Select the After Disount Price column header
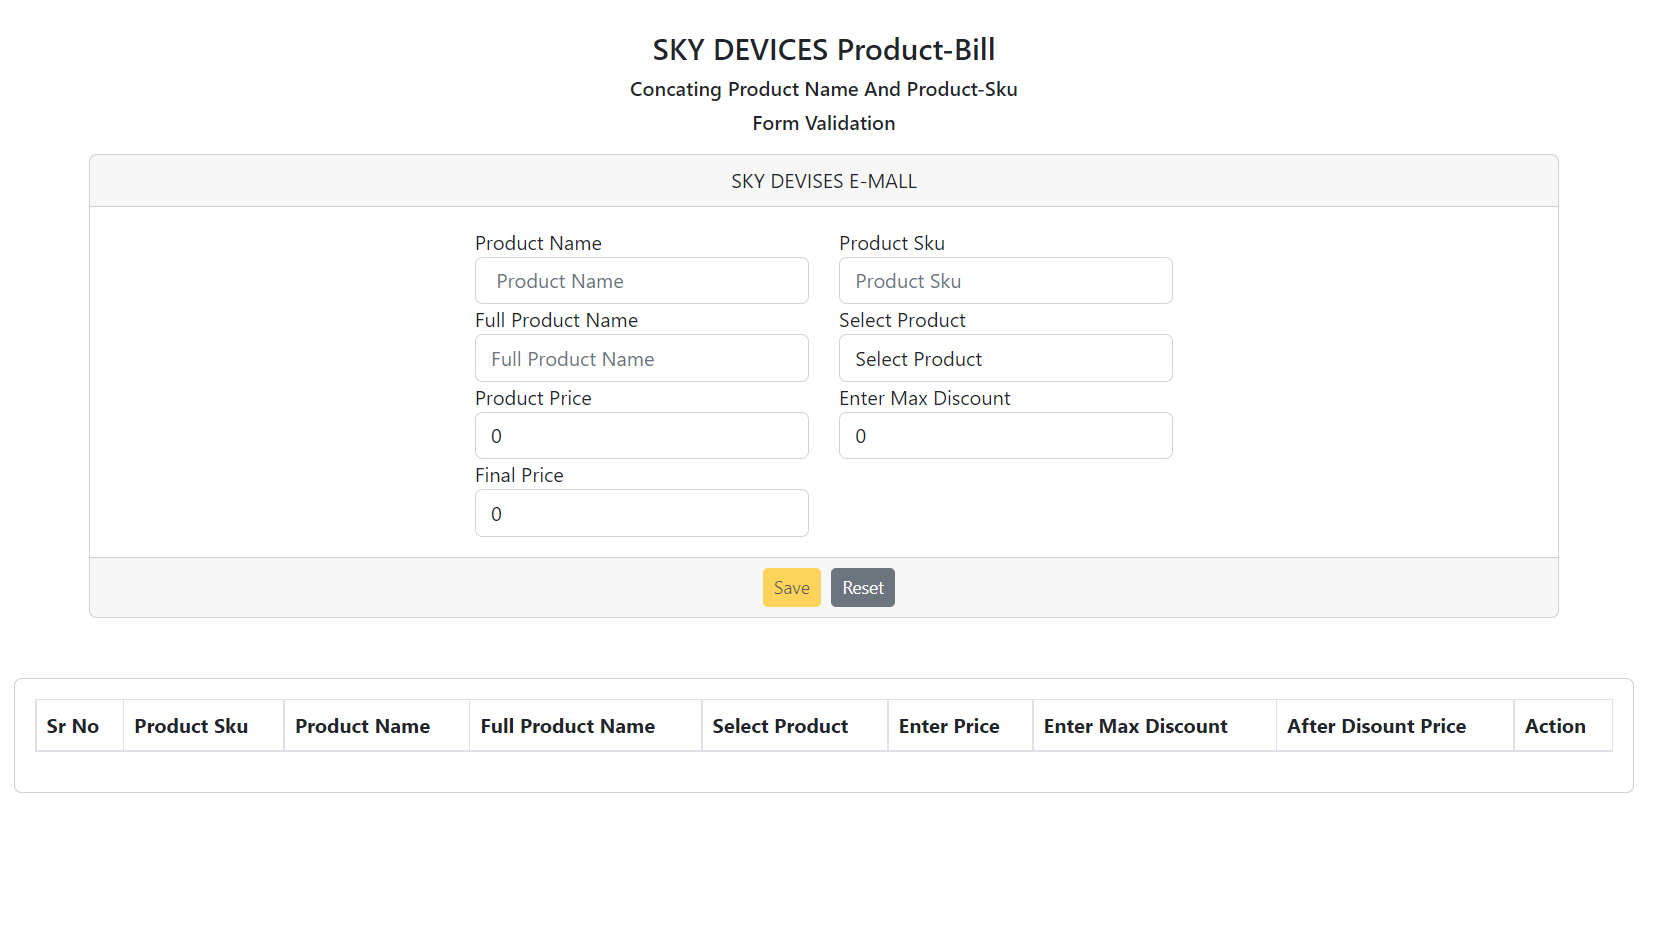Viewport: 1657px width, 931px height. 1376,726
